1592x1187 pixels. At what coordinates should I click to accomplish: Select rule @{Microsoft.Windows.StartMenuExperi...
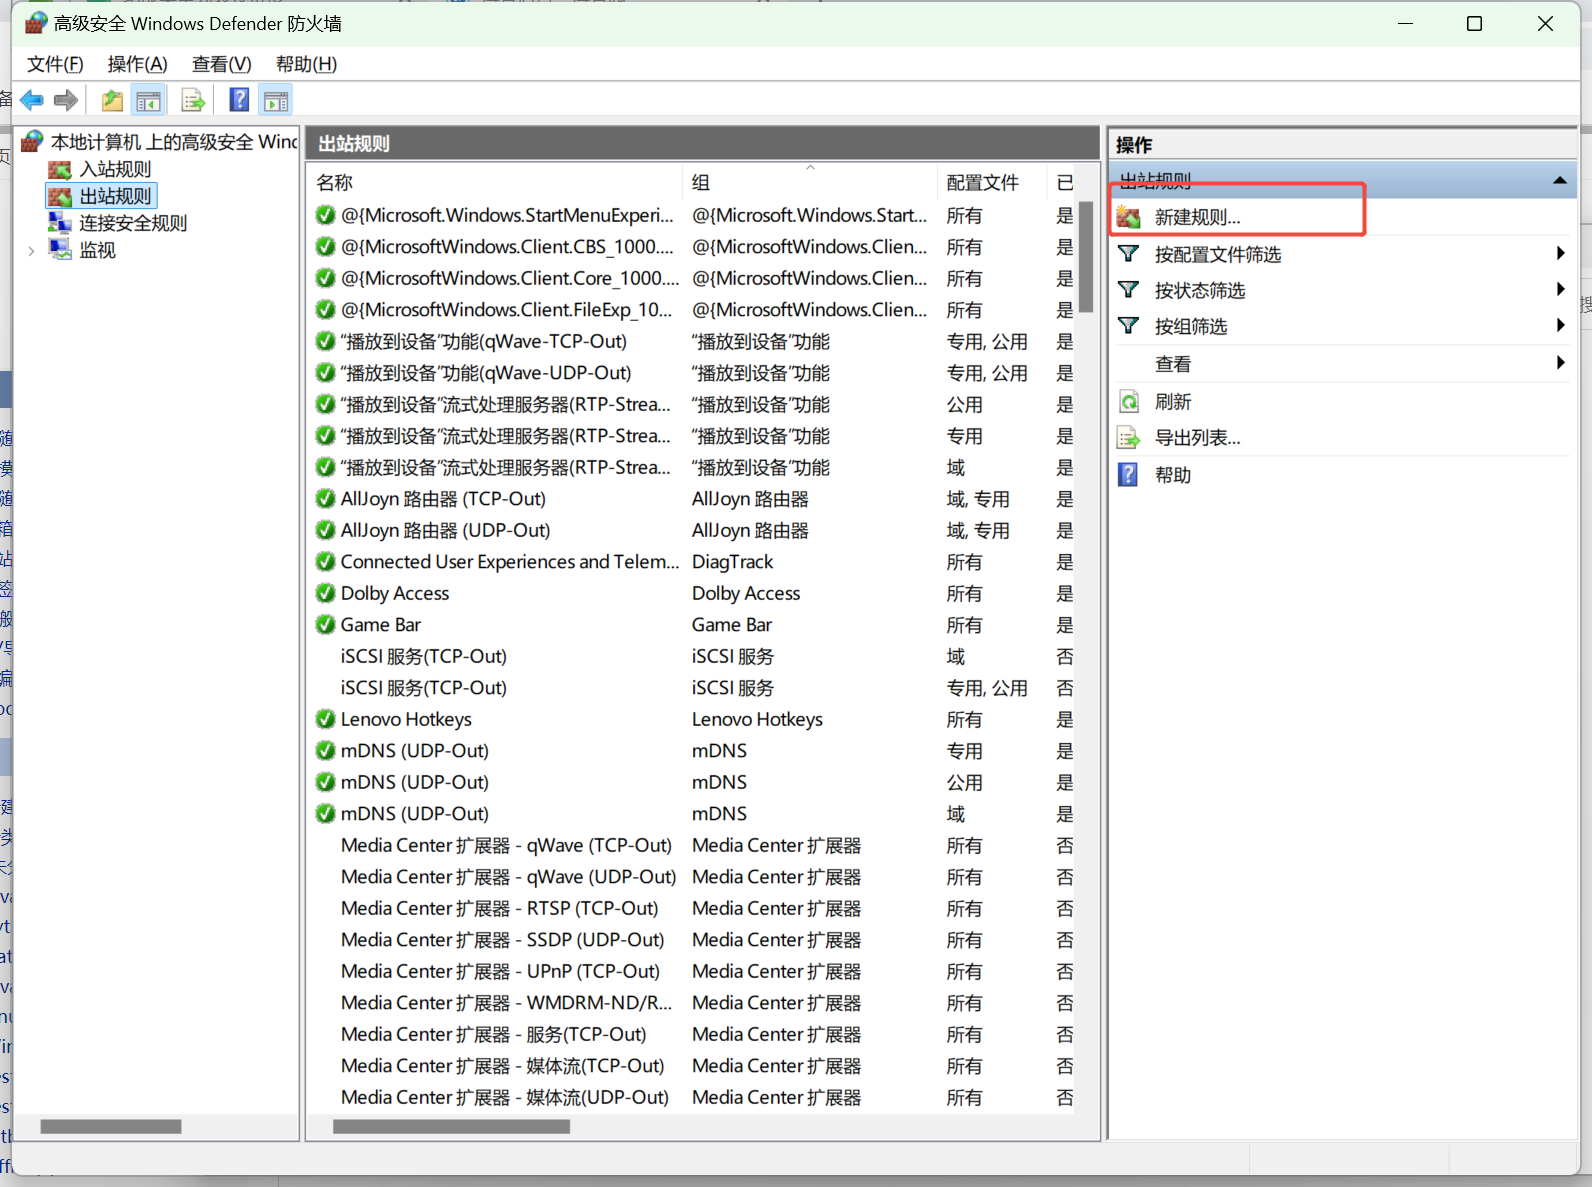click(x=507, y=216)
